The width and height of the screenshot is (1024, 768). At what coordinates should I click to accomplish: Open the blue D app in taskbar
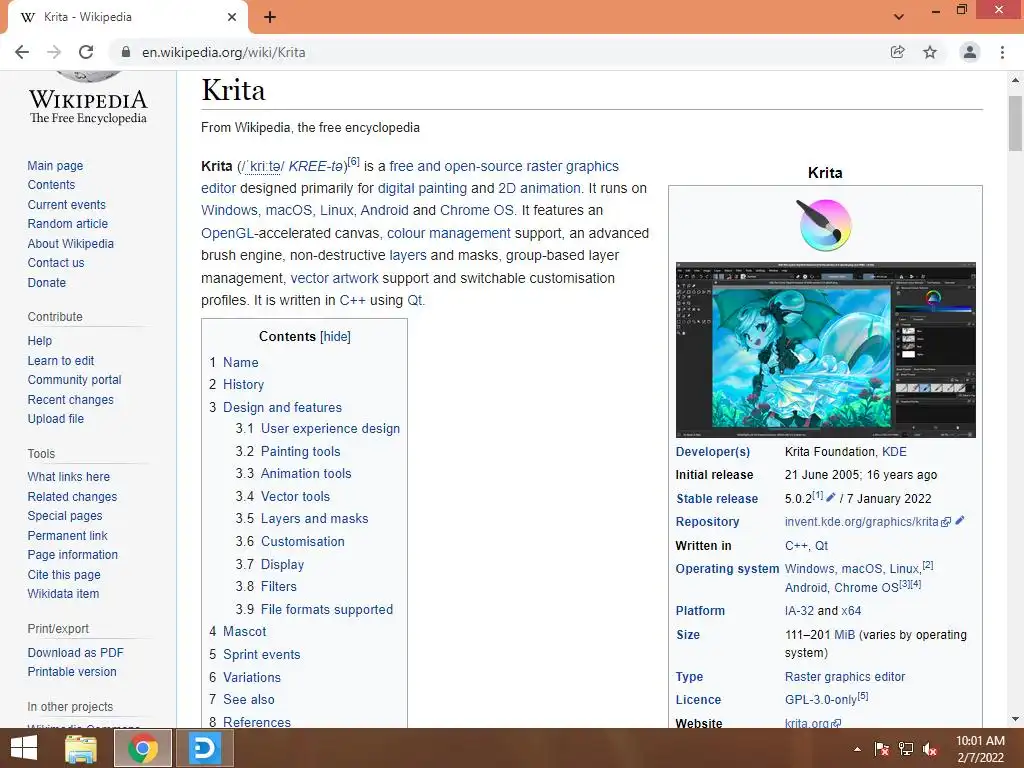point(204,748)
